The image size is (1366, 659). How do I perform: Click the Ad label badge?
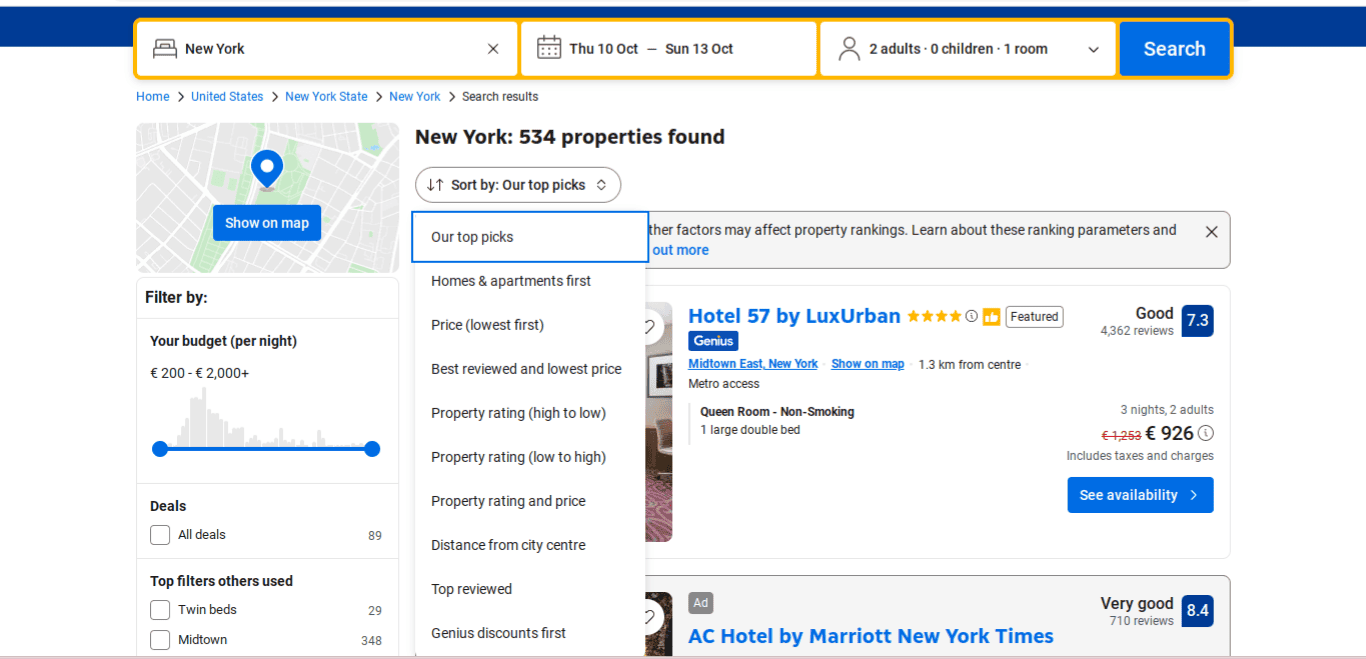click(700, 603)
